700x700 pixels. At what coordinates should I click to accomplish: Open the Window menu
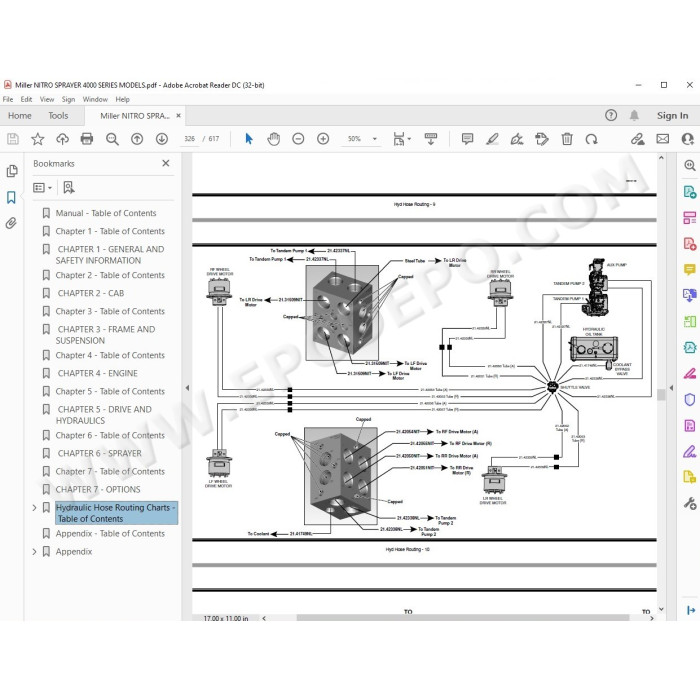pos(95,99)
